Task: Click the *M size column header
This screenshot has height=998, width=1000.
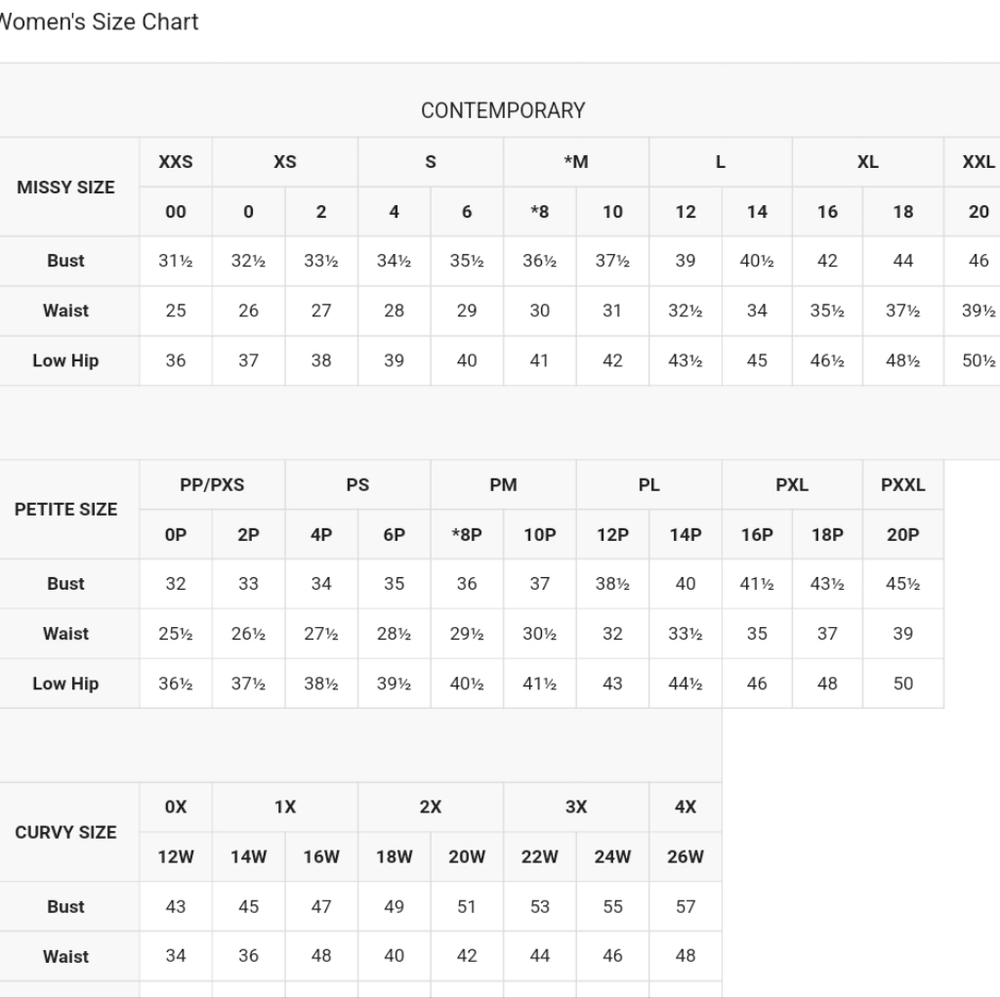Action: 576,162
